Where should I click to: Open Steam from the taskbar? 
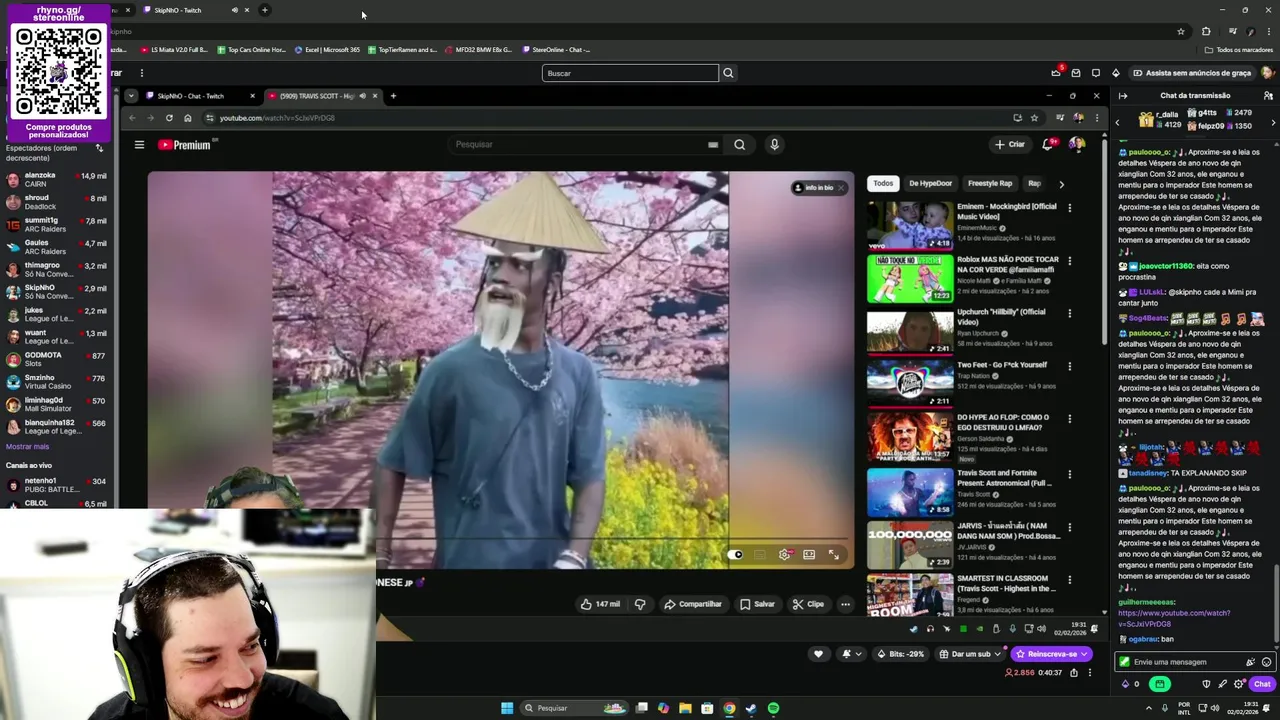coord(751,708)
